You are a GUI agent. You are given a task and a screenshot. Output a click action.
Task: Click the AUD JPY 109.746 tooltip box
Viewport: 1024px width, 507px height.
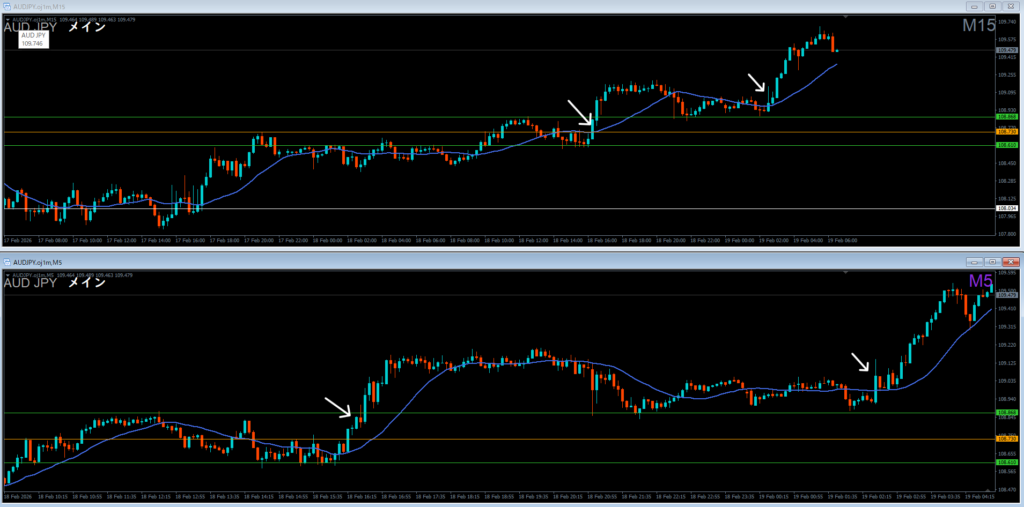pos(32,39)
